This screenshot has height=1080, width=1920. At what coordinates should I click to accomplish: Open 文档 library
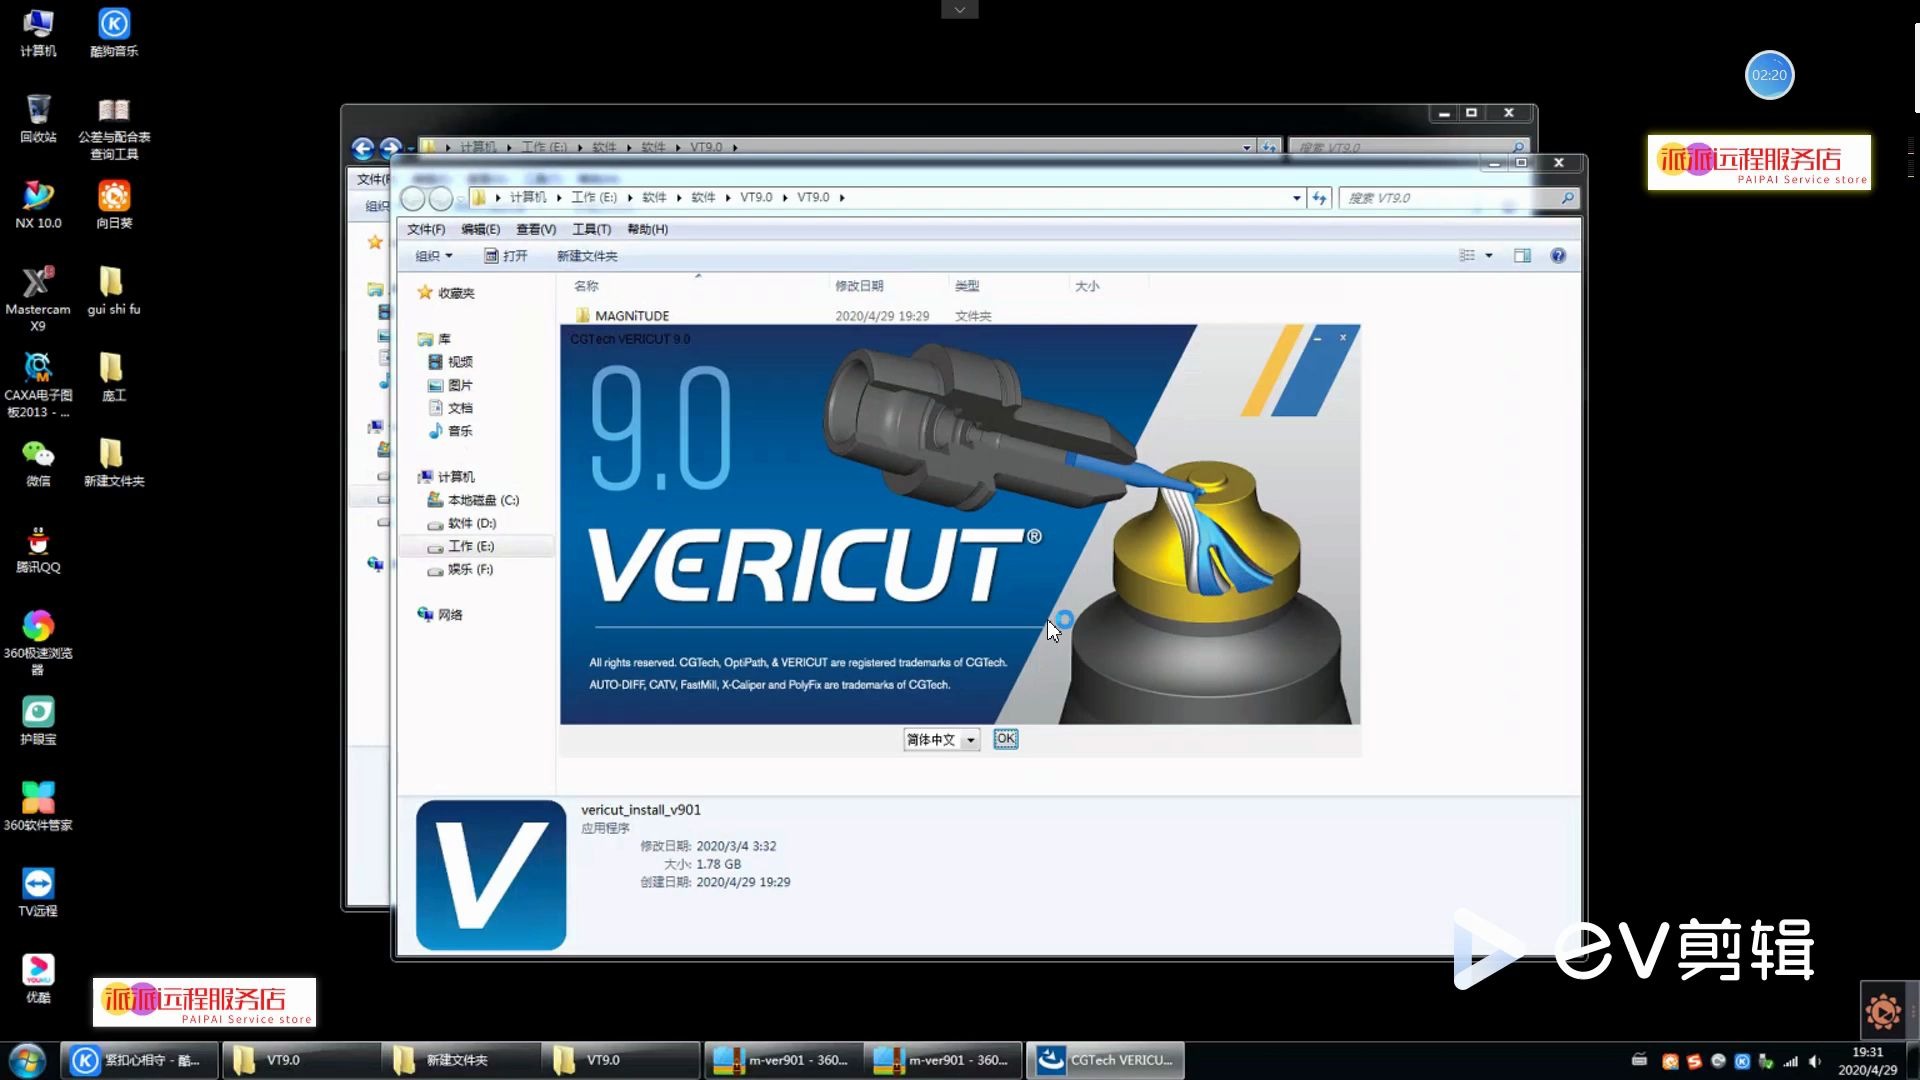tap(450, 408)
